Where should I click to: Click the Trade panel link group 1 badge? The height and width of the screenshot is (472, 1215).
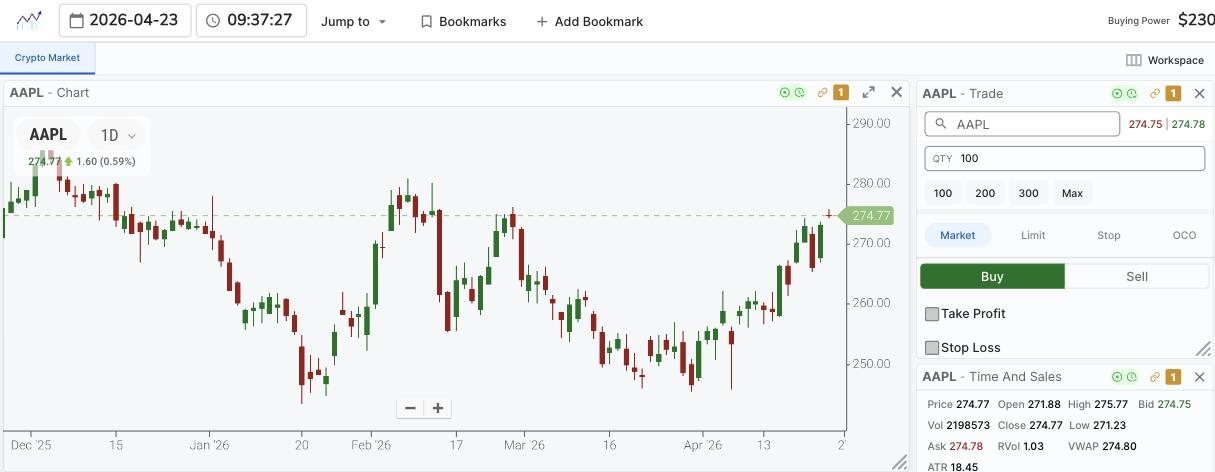pyautogui.click(x=1173, y=94)
